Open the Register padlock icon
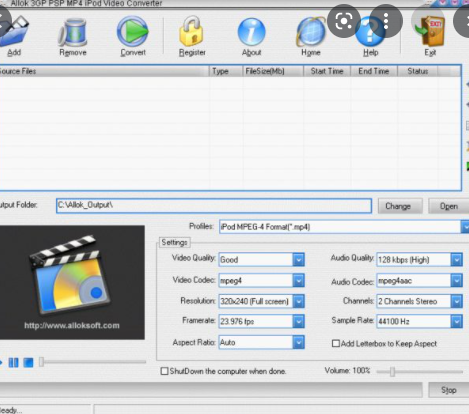Screen dimensions: 469x414 point(191,31)
